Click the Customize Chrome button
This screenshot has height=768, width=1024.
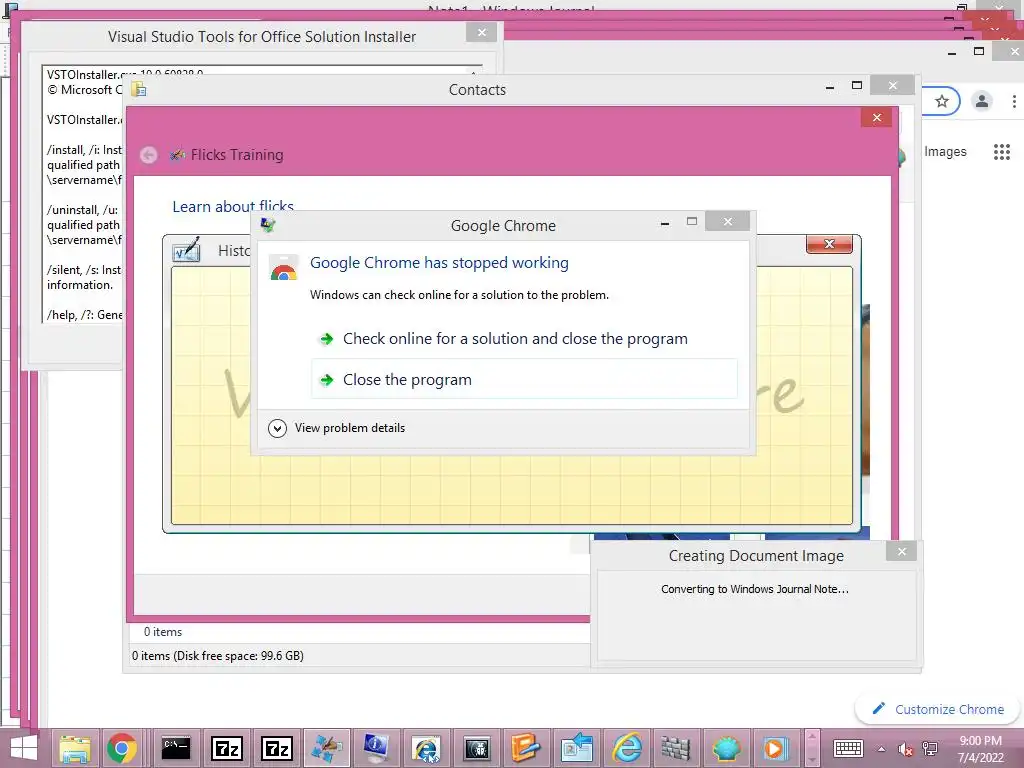(x=938, y=709)
